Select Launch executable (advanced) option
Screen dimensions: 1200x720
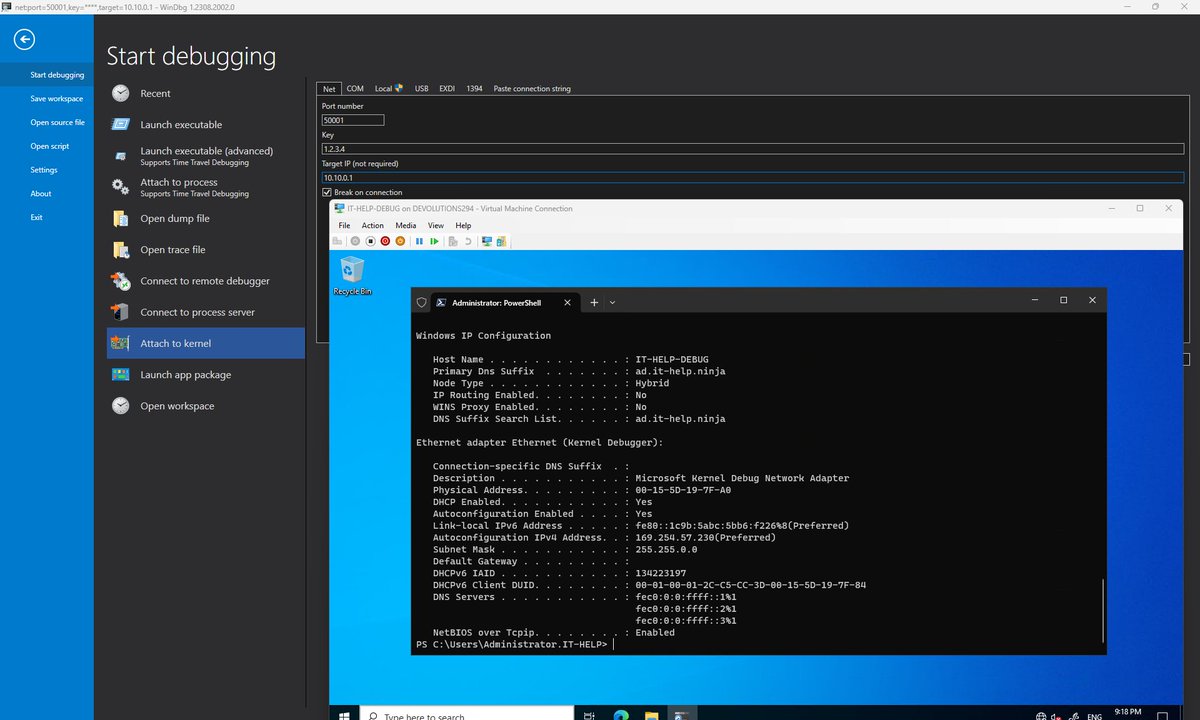coord(206,155)
